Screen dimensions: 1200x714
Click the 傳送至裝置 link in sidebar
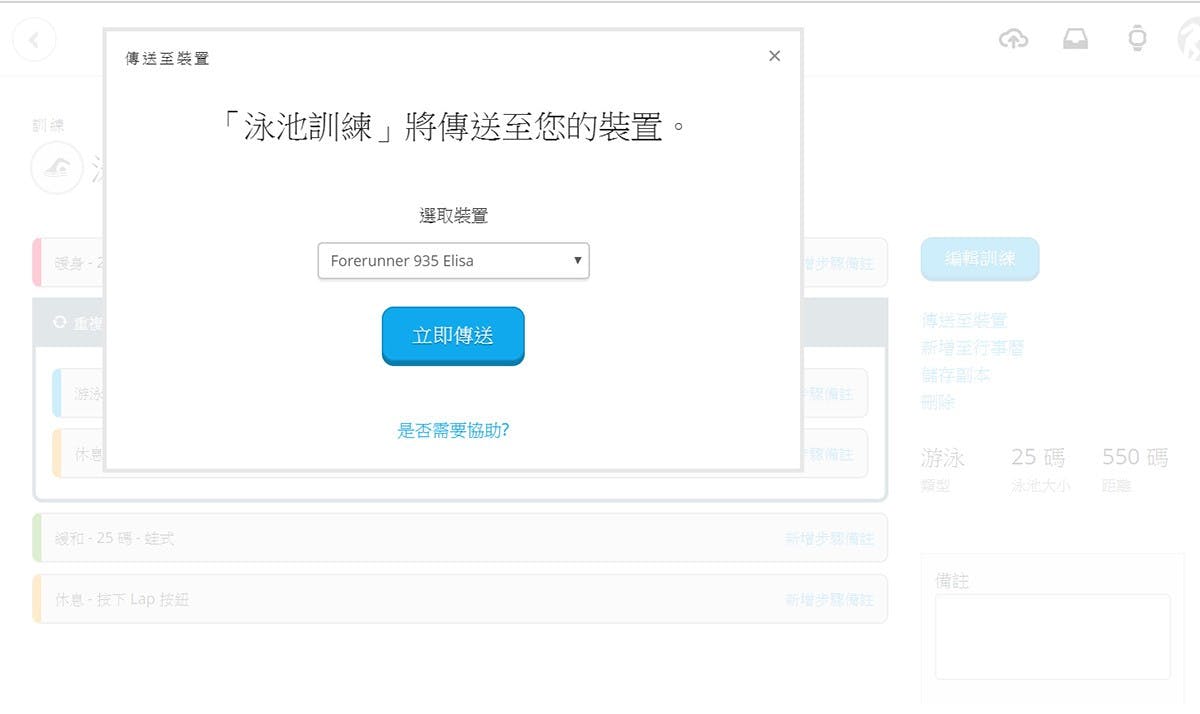[x=964, y=321]
